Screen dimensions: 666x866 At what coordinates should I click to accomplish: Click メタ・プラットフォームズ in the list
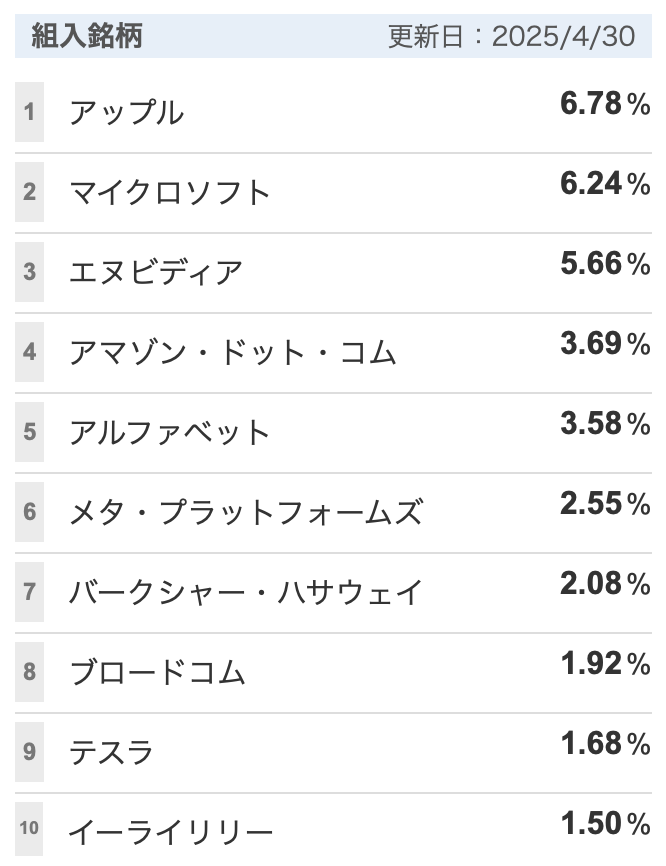pos(246,512)
